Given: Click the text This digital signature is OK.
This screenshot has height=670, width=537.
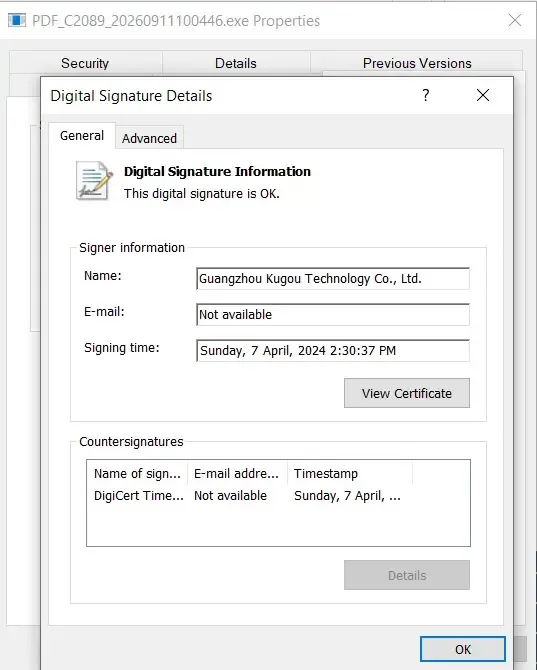Looking at the screenshot, I should coord(202,194).
